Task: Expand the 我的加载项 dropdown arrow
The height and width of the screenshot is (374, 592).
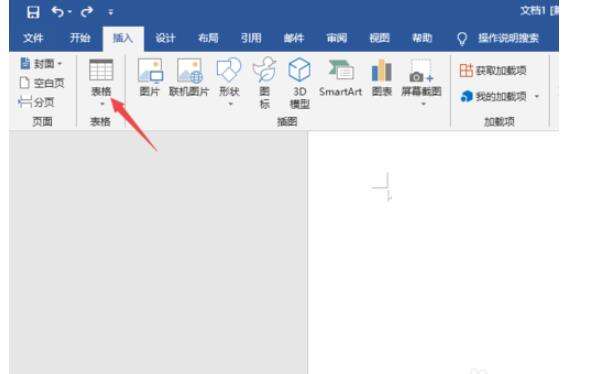Action: (536, 97)
